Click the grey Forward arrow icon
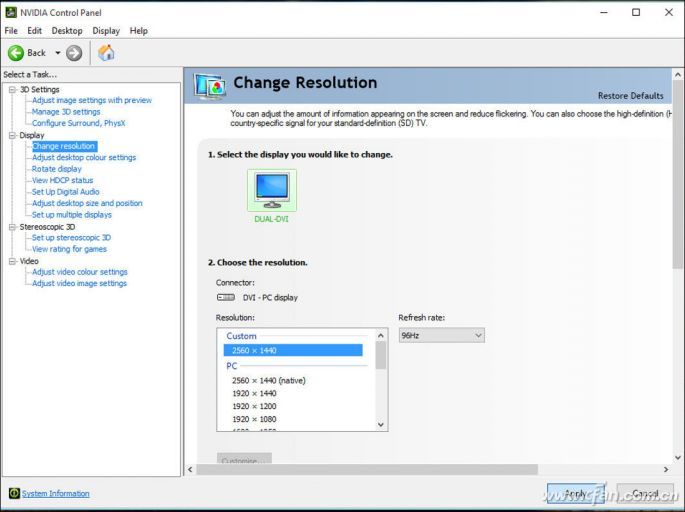The width and height of the screenshot is (685, 512). (x=74, y=53)
